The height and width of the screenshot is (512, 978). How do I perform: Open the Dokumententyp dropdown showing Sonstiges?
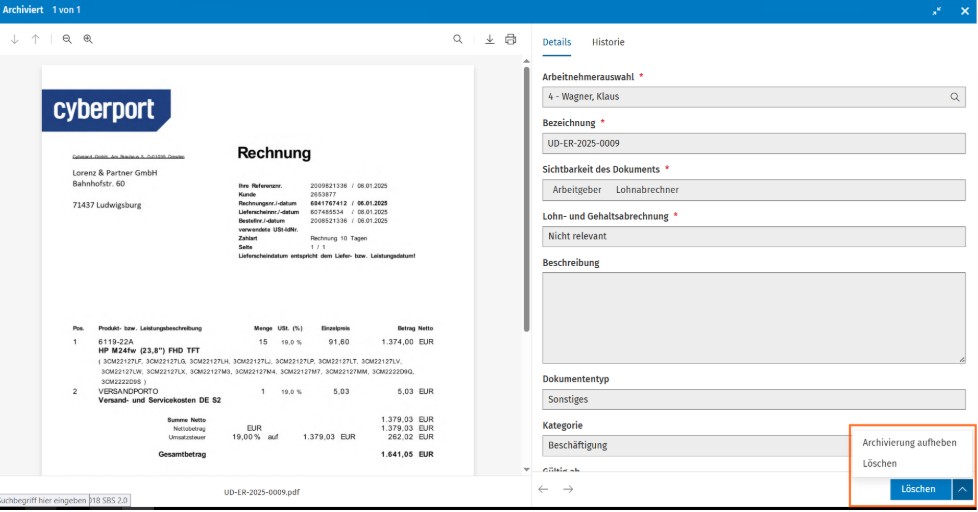click(753, 400)
